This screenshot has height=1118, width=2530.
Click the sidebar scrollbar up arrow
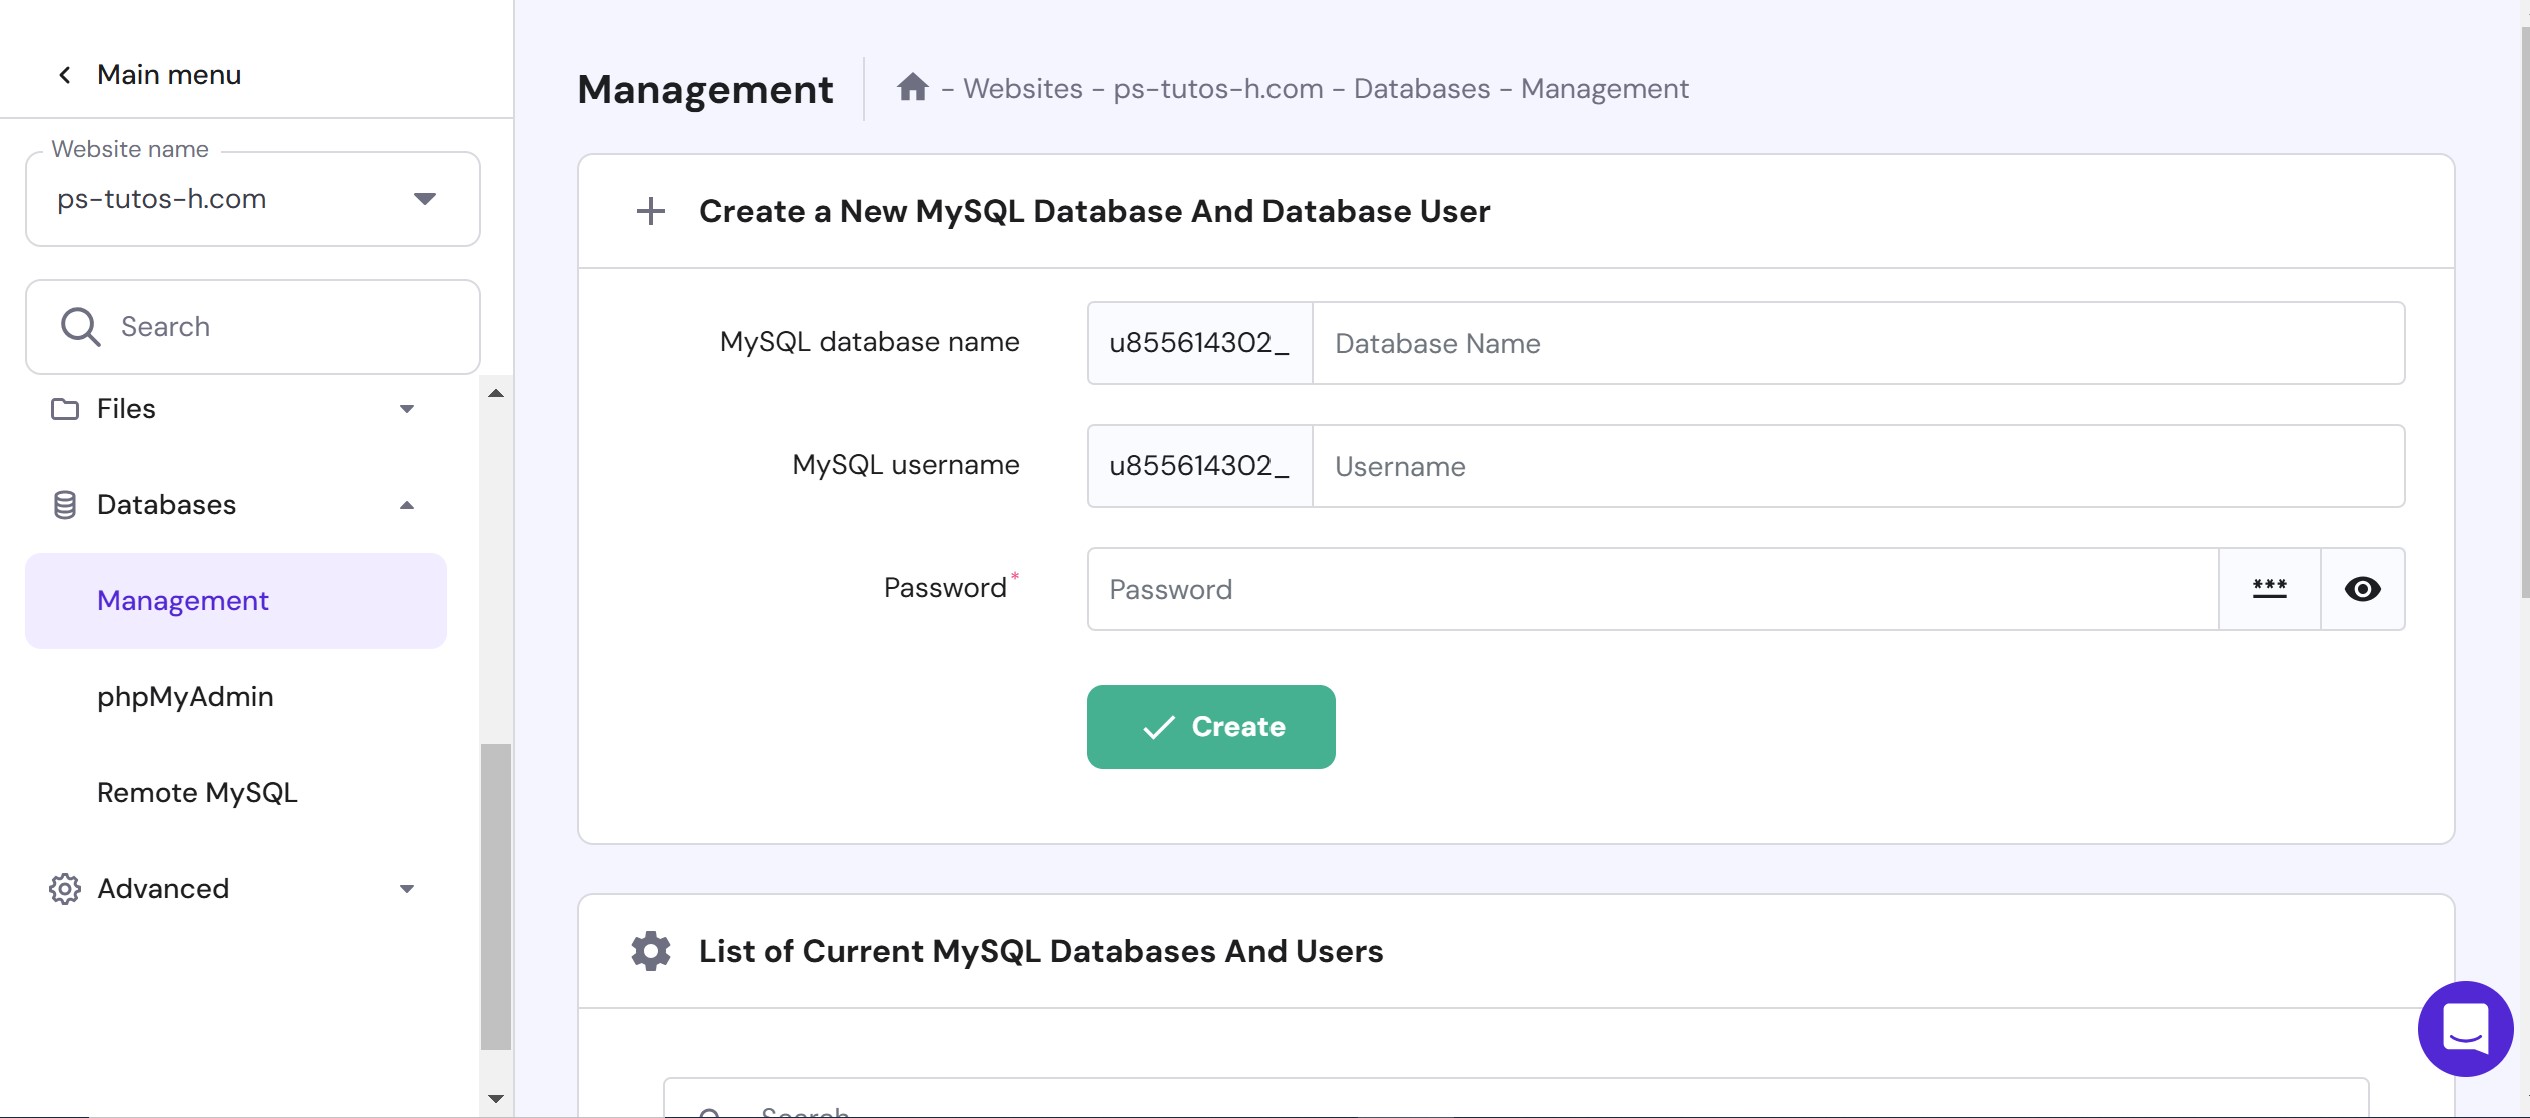[x=496, y=393]
